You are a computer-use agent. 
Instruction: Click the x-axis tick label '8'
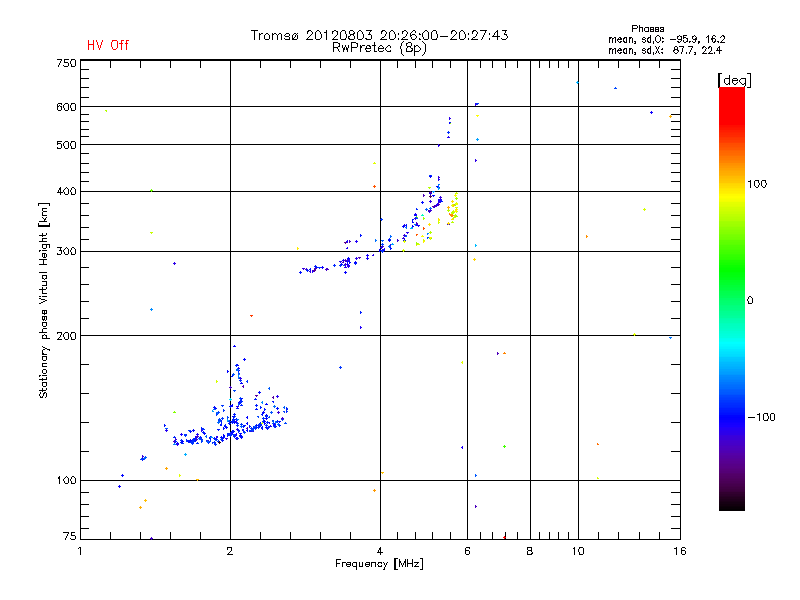pyautogui.click(x=530, y=551)
